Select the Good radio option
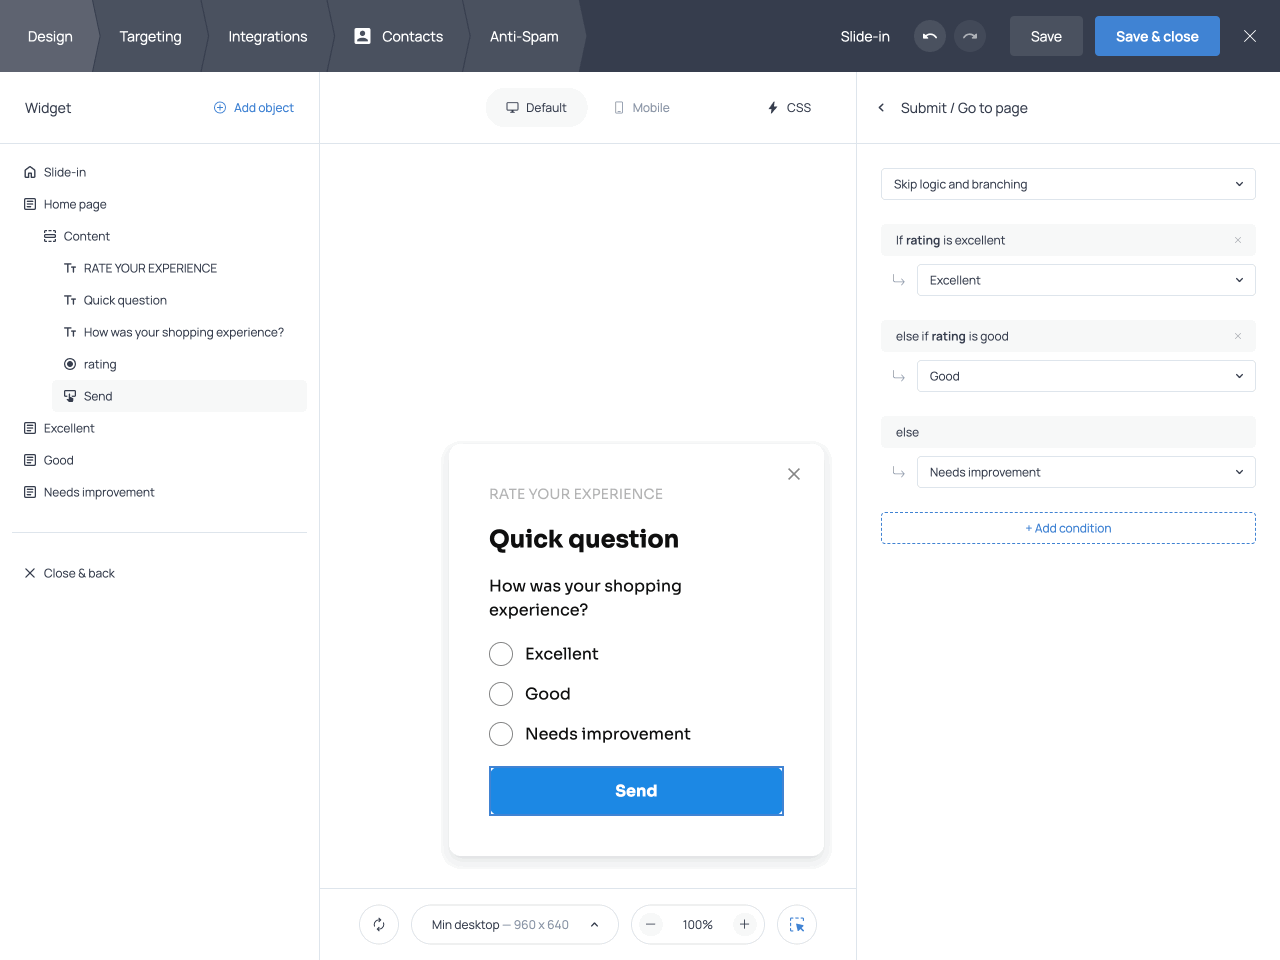The image size is (1280, 960). 501,694
